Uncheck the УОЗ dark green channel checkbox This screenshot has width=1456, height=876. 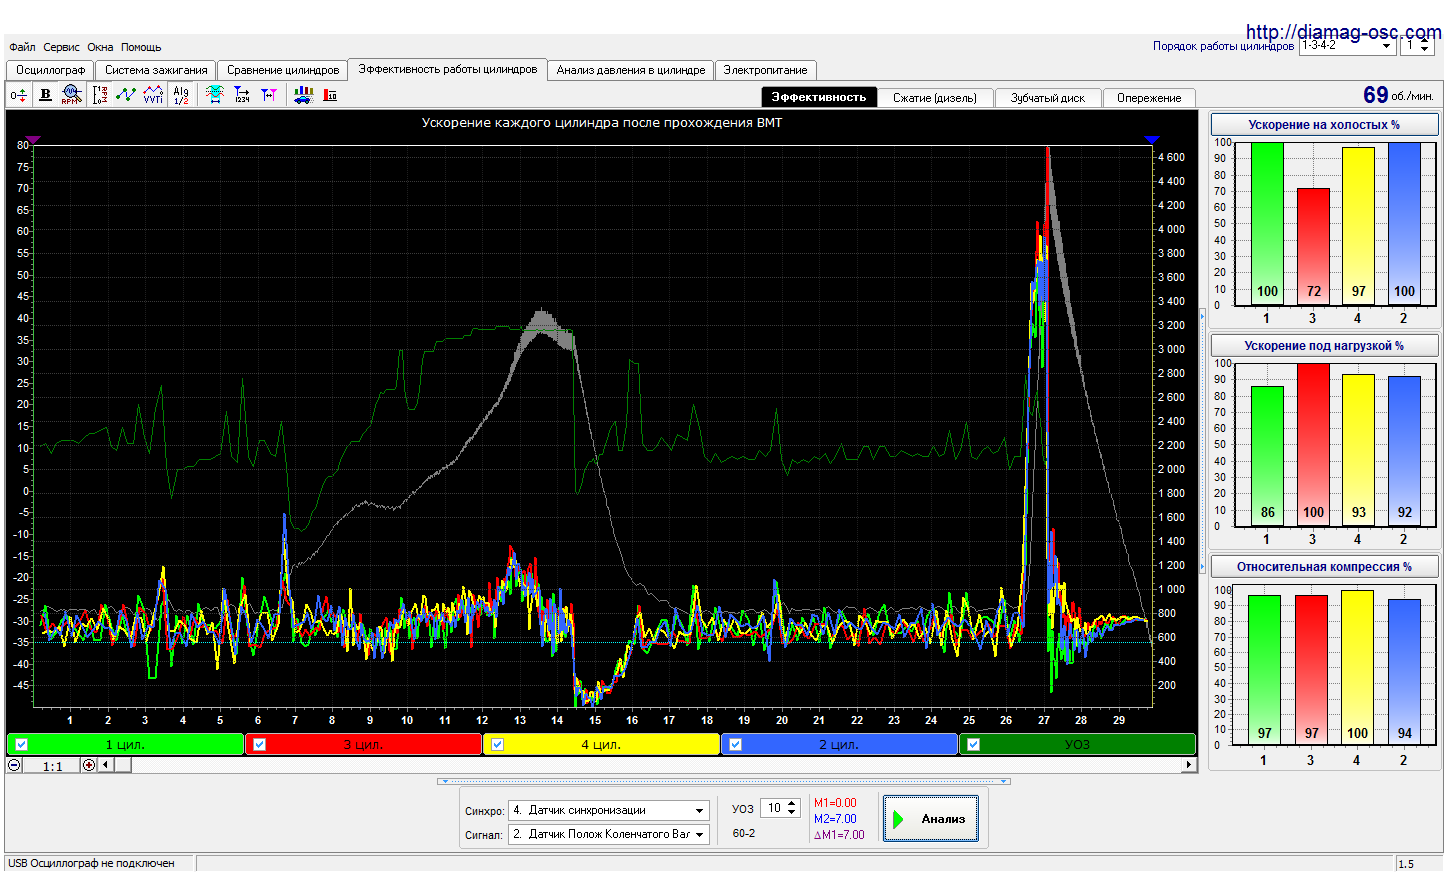tap(974, 744)
